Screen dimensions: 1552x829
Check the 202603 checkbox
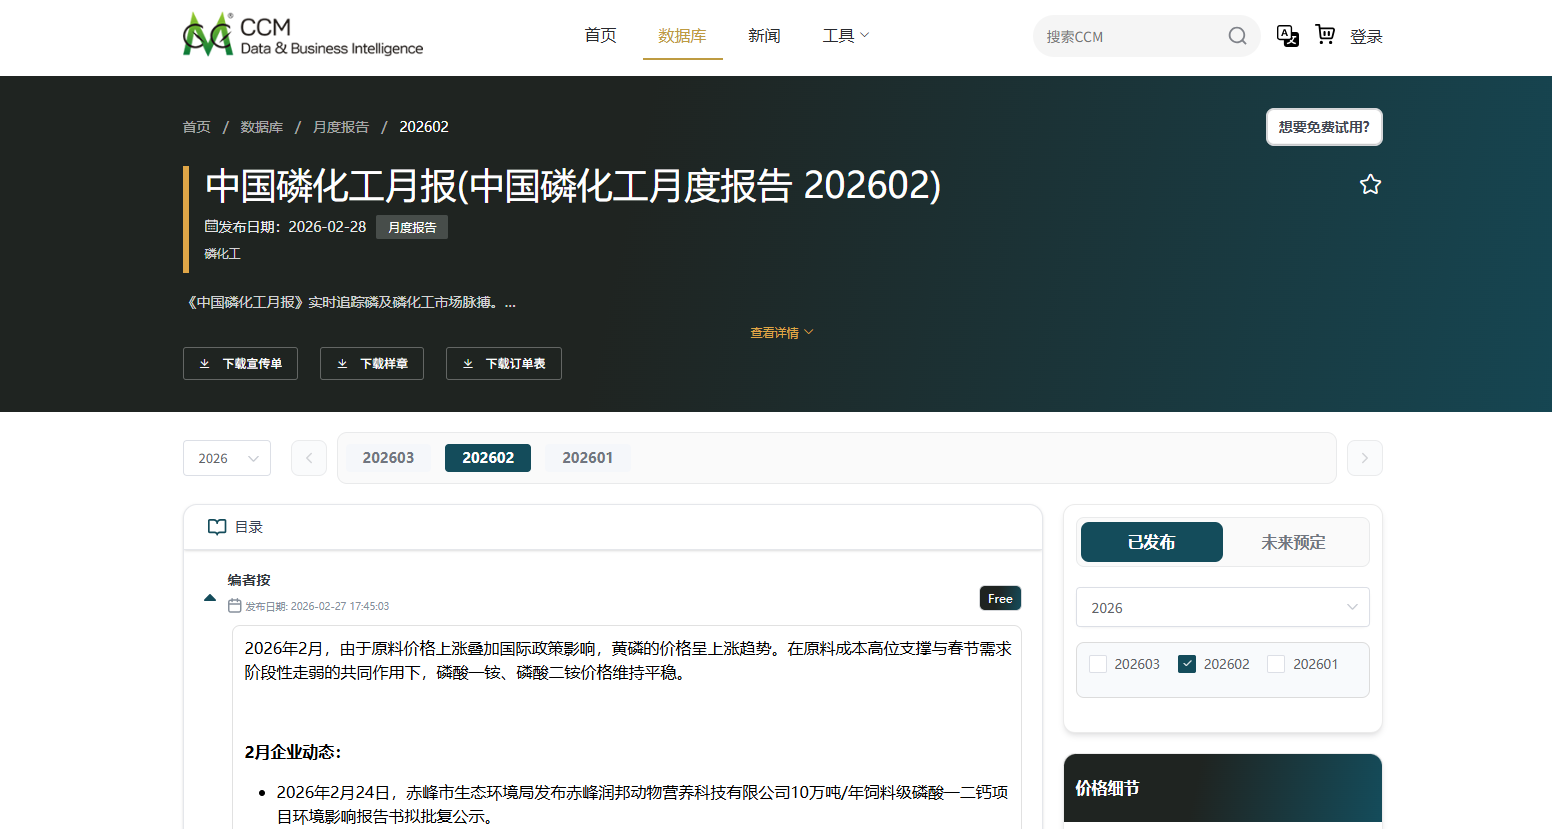pos(1097,663)
